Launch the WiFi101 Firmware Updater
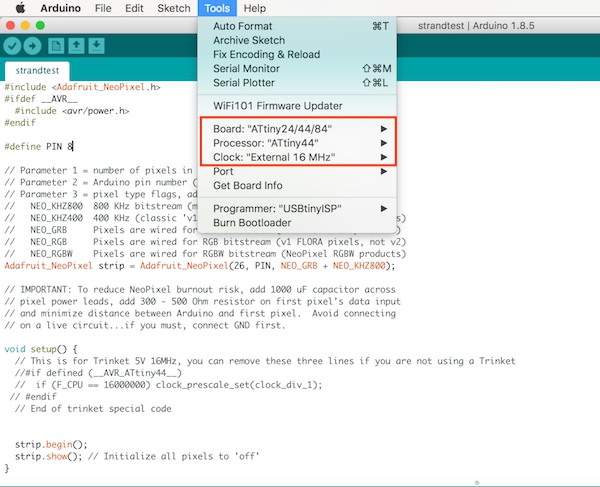This screenshot has height=487, width=600. click(x=297, y=106)
